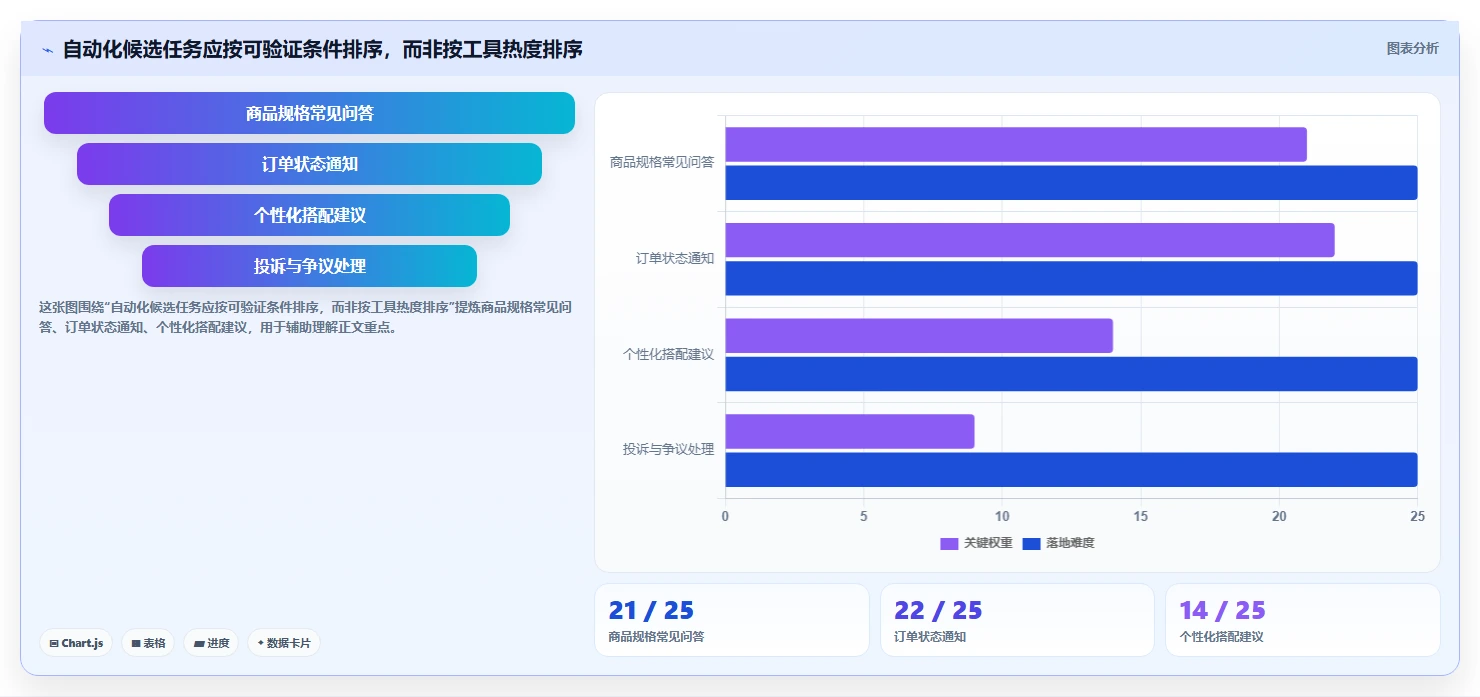The height and width of the screenshot is (697, 1480).
Task: Click the blue bar for 商品规格常见问答
Action: pyautogui.click(x=1071, y=183)
